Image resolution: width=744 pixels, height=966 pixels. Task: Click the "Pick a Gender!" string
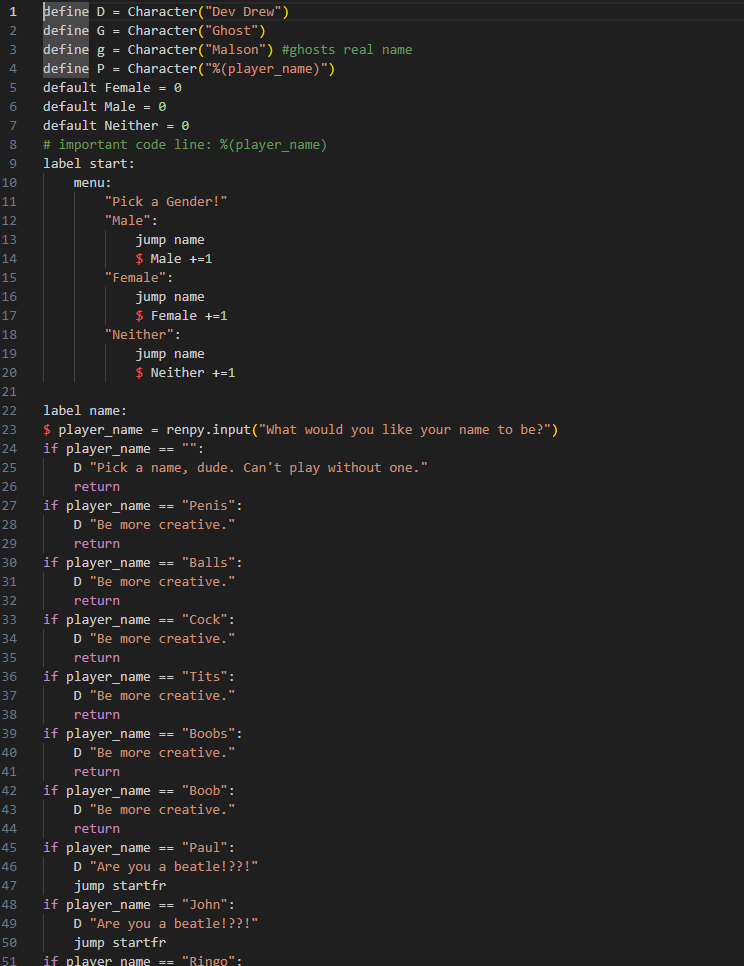(166, 201)
